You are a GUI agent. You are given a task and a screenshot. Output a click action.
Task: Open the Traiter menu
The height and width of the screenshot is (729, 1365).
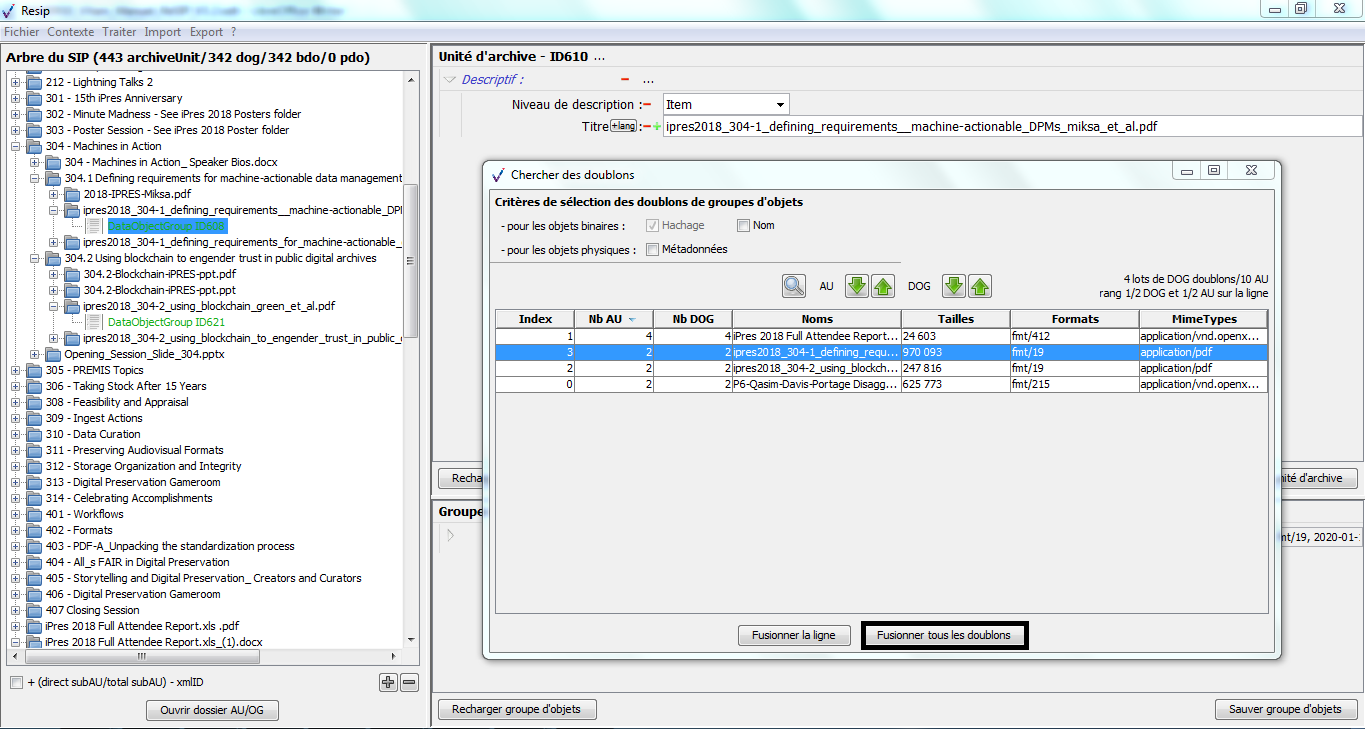coord(119,32)
